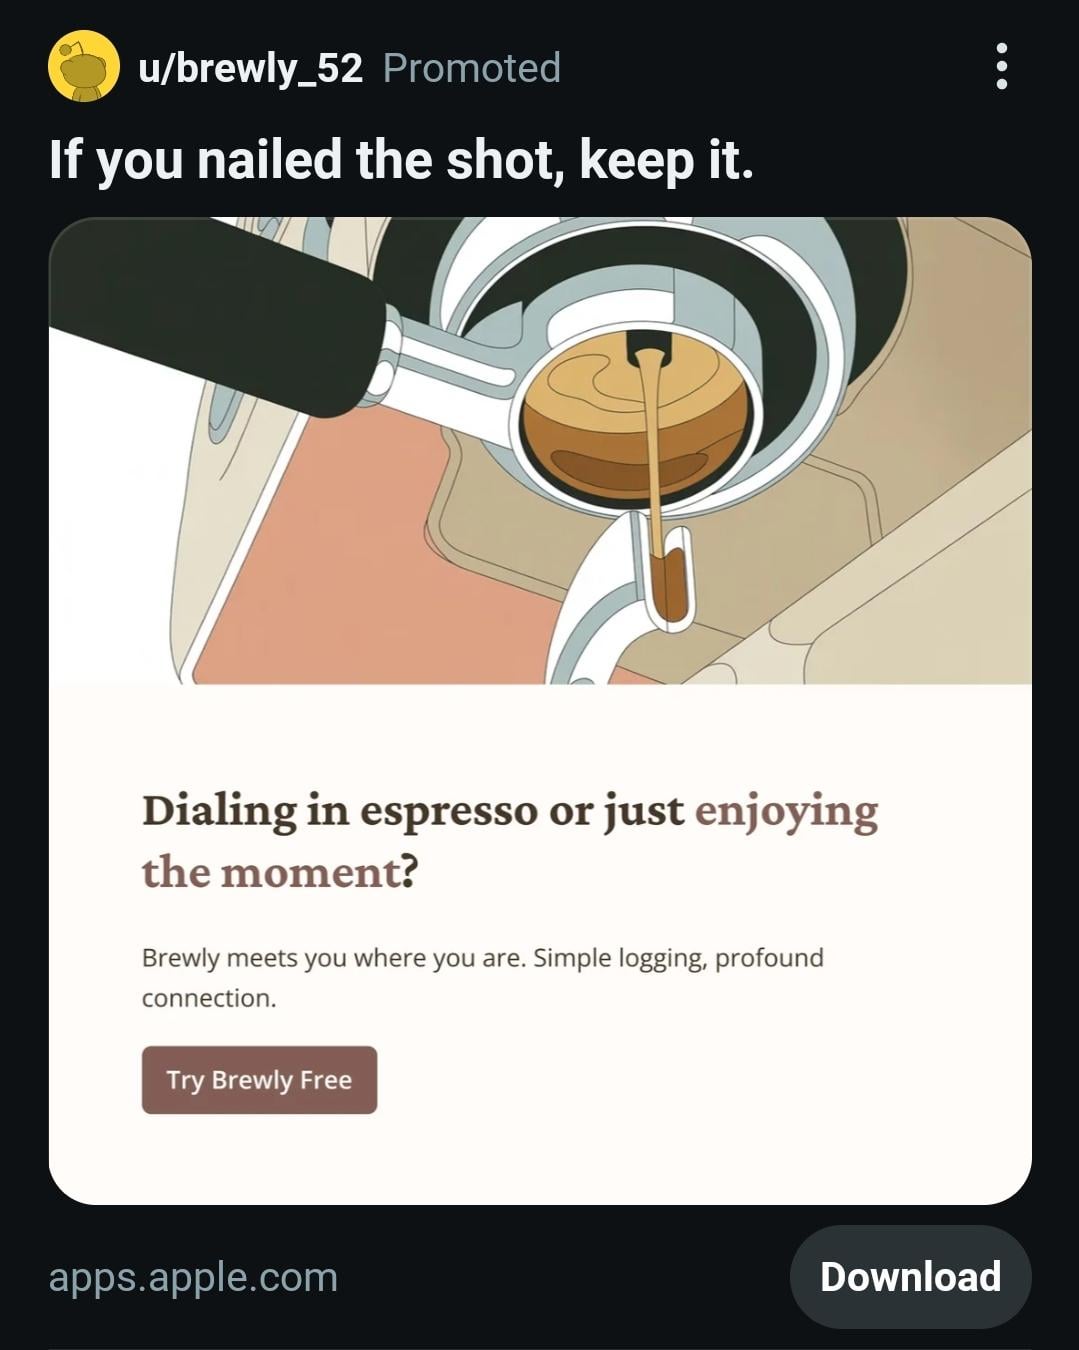Open the three-dot overflow menu
The image size is (1079, 1350).
point(1001,67)
